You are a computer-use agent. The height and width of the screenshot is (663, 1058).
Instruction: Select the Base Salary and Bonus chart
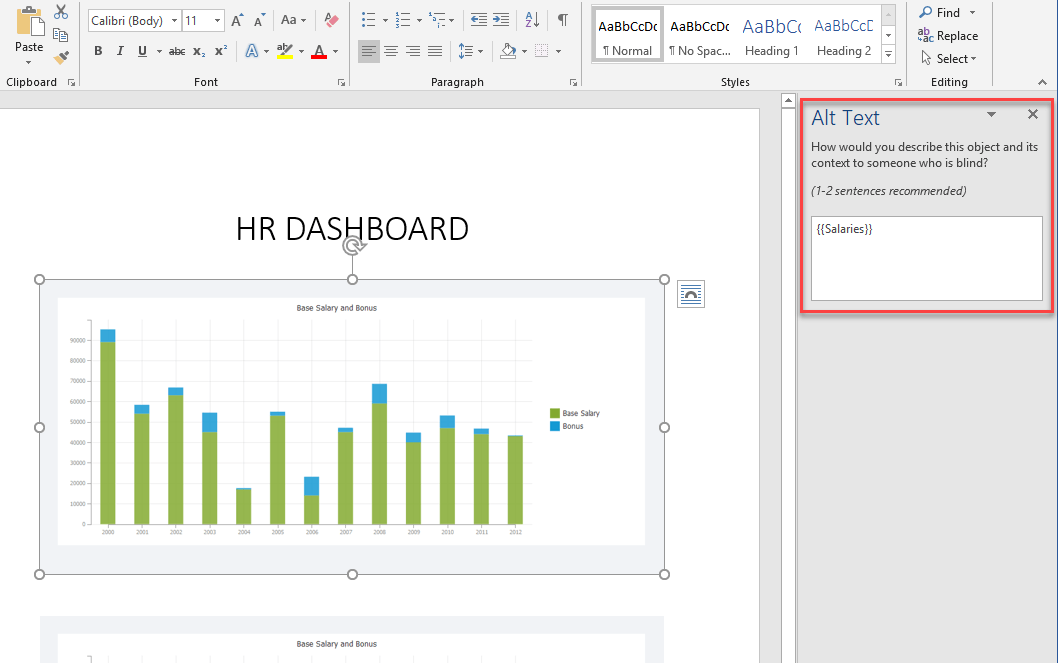(x=352, y=427)
